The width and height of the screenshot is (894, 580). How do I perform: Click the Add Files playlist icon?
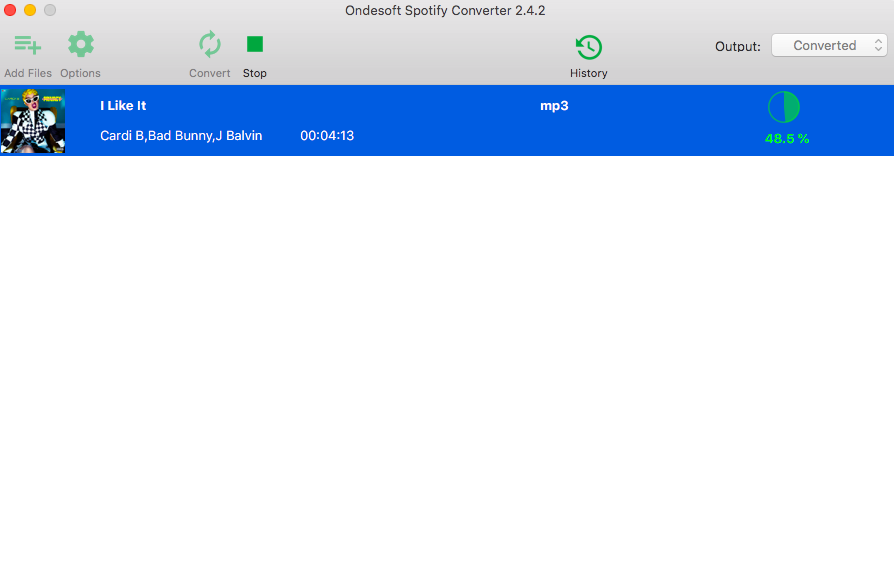pos(27,45)
